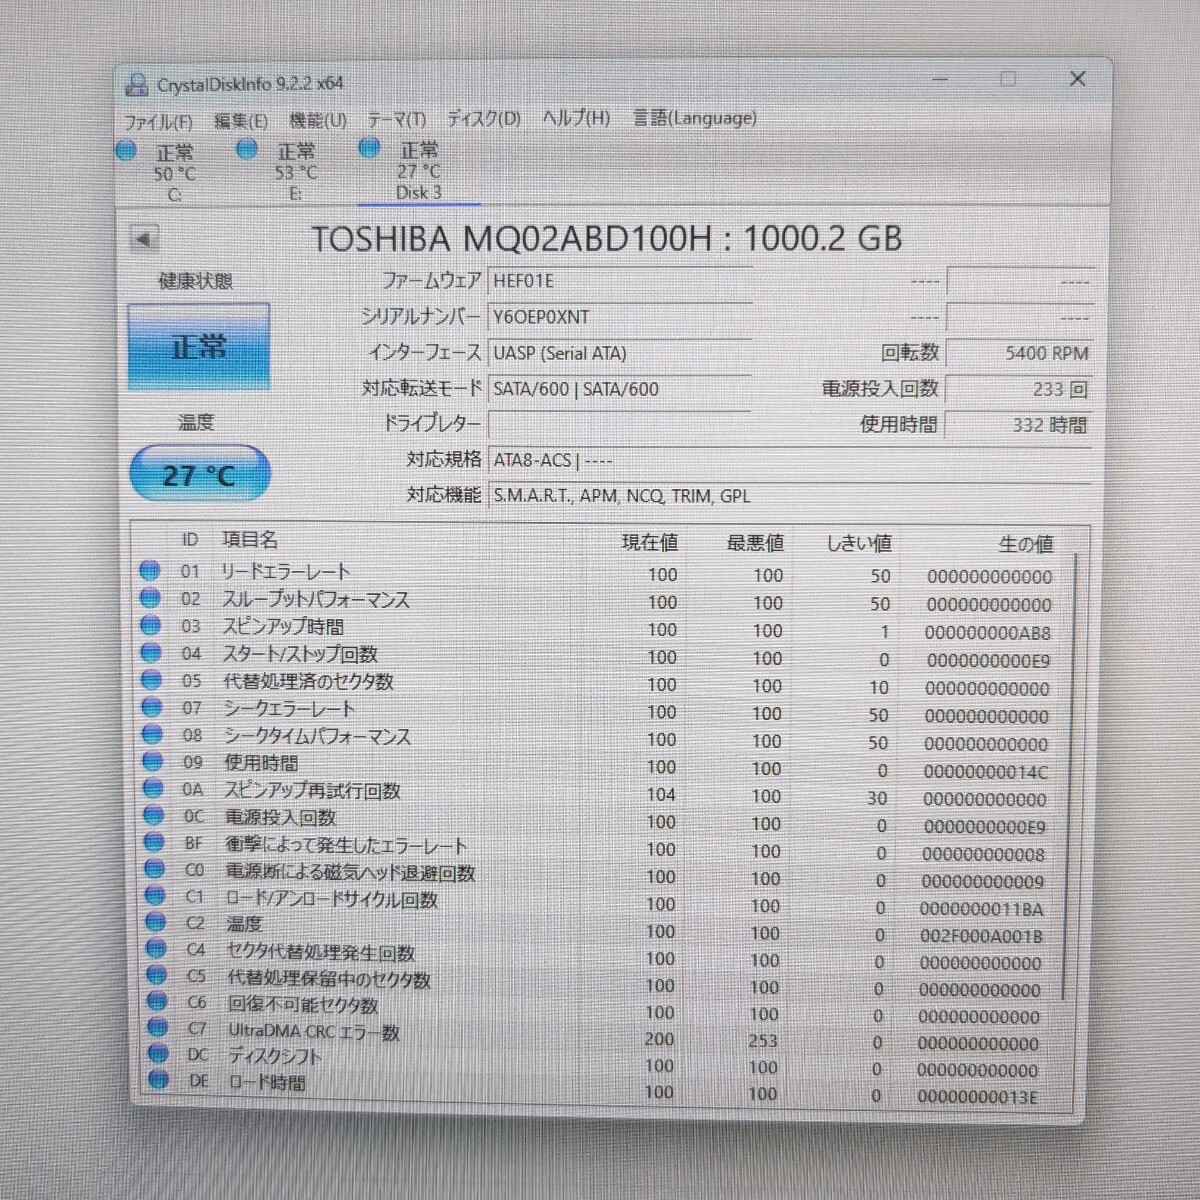Click the CrystalDiskInfo title bar icon
This screenshot has height=1200, width=1200.
point(136,86)
